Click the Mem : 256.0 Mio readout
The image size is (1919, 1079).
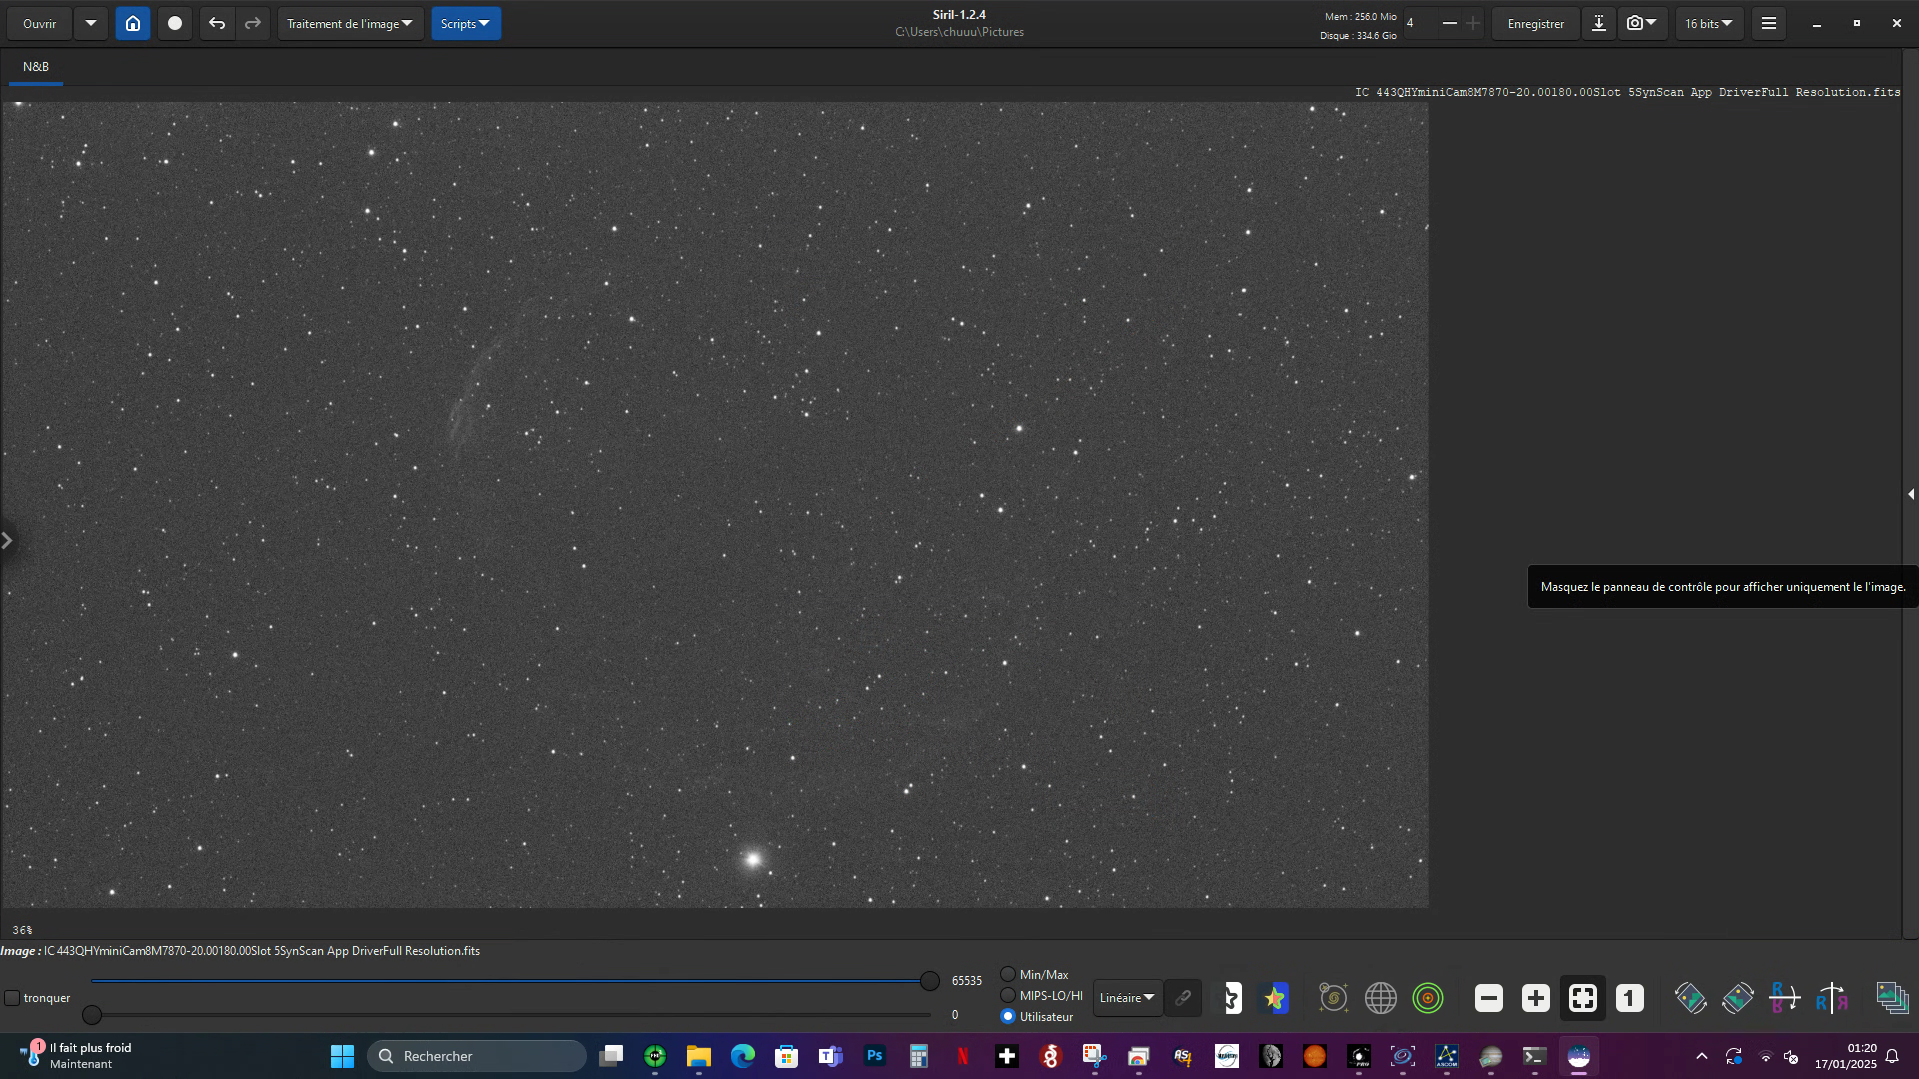(x=1361, y=16)
